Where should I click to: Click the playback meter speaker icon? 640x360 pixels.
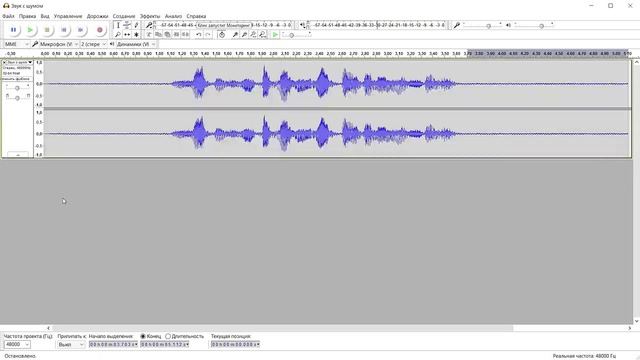302,25
